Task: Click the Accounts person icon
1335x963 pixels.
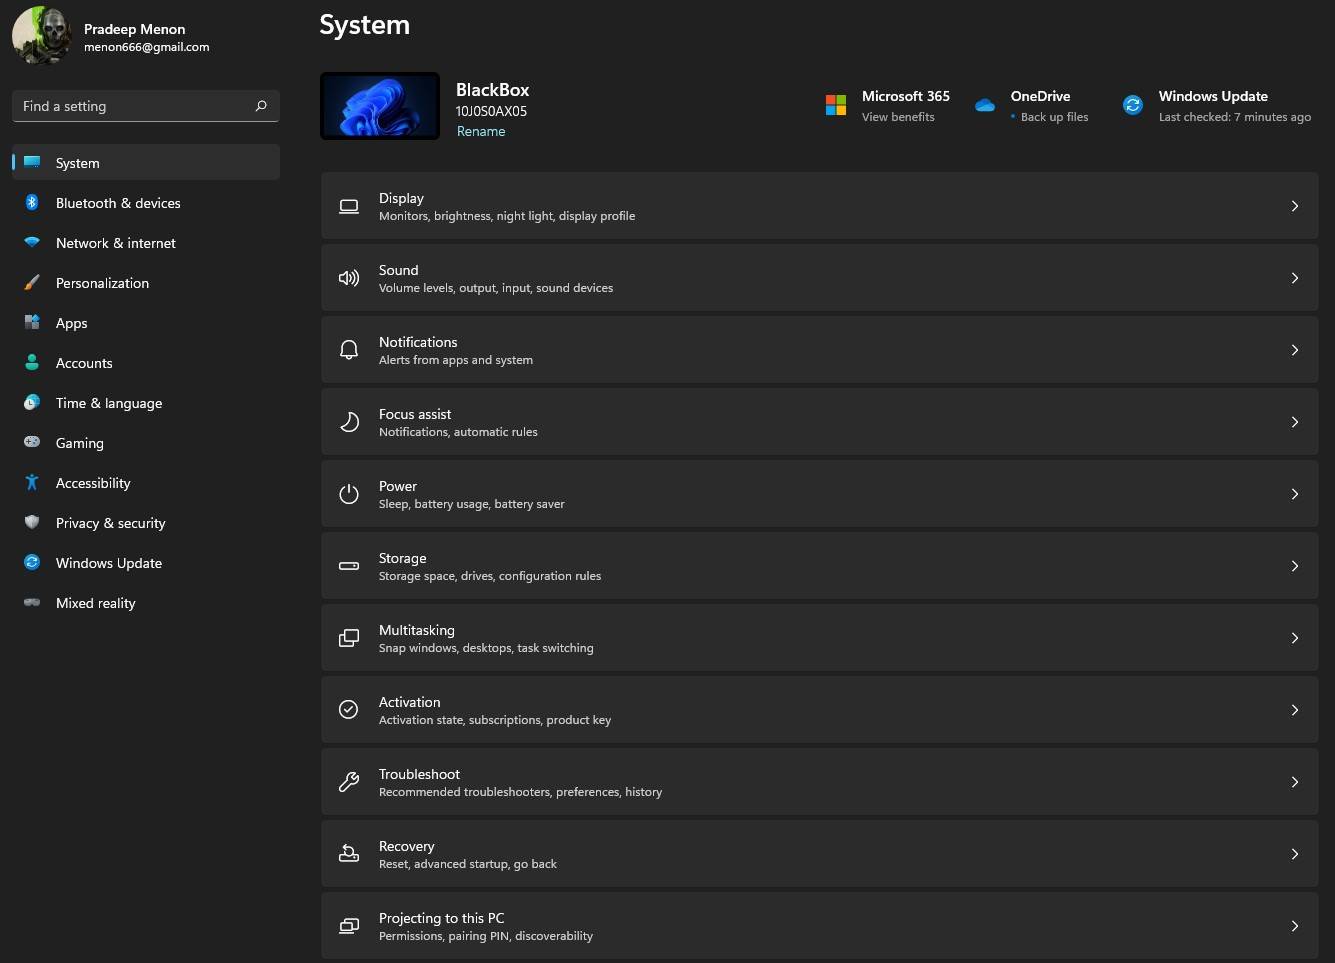Action: click(32, 362)
